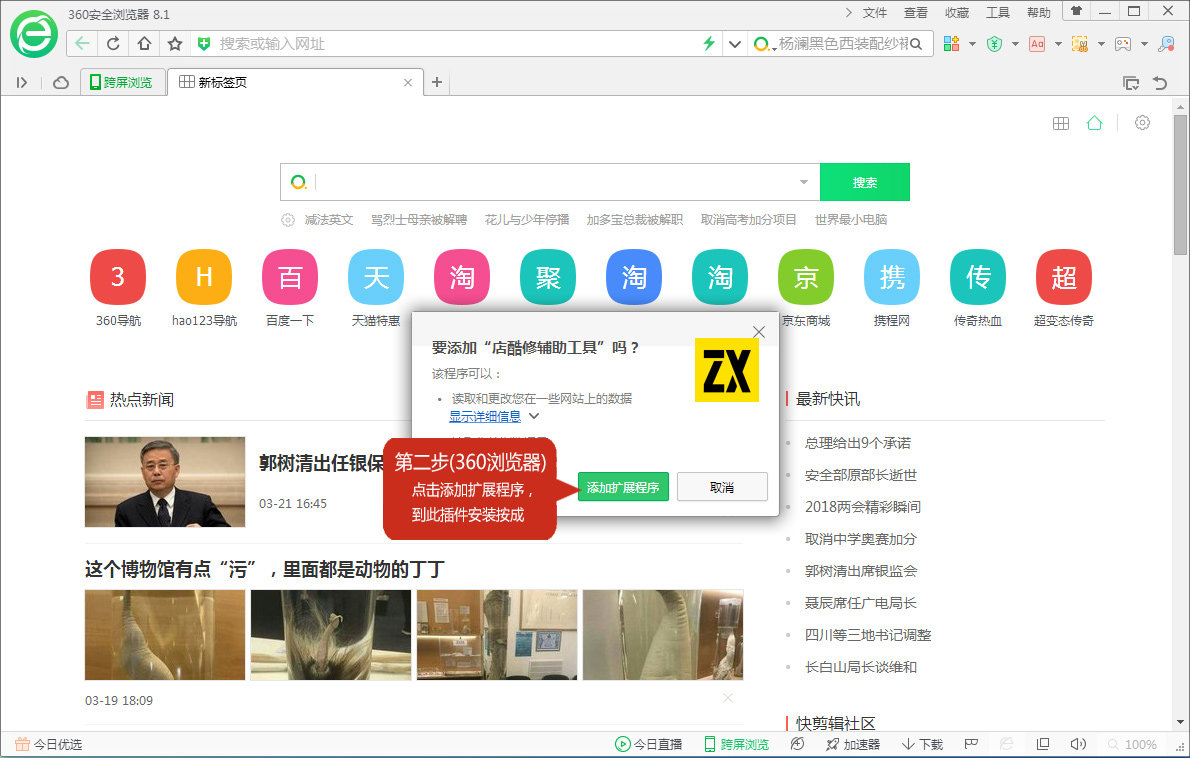The width and height of the screenshot is (1190, 758).
Task: Open a new tab with plus button
Action: point(436,82)
